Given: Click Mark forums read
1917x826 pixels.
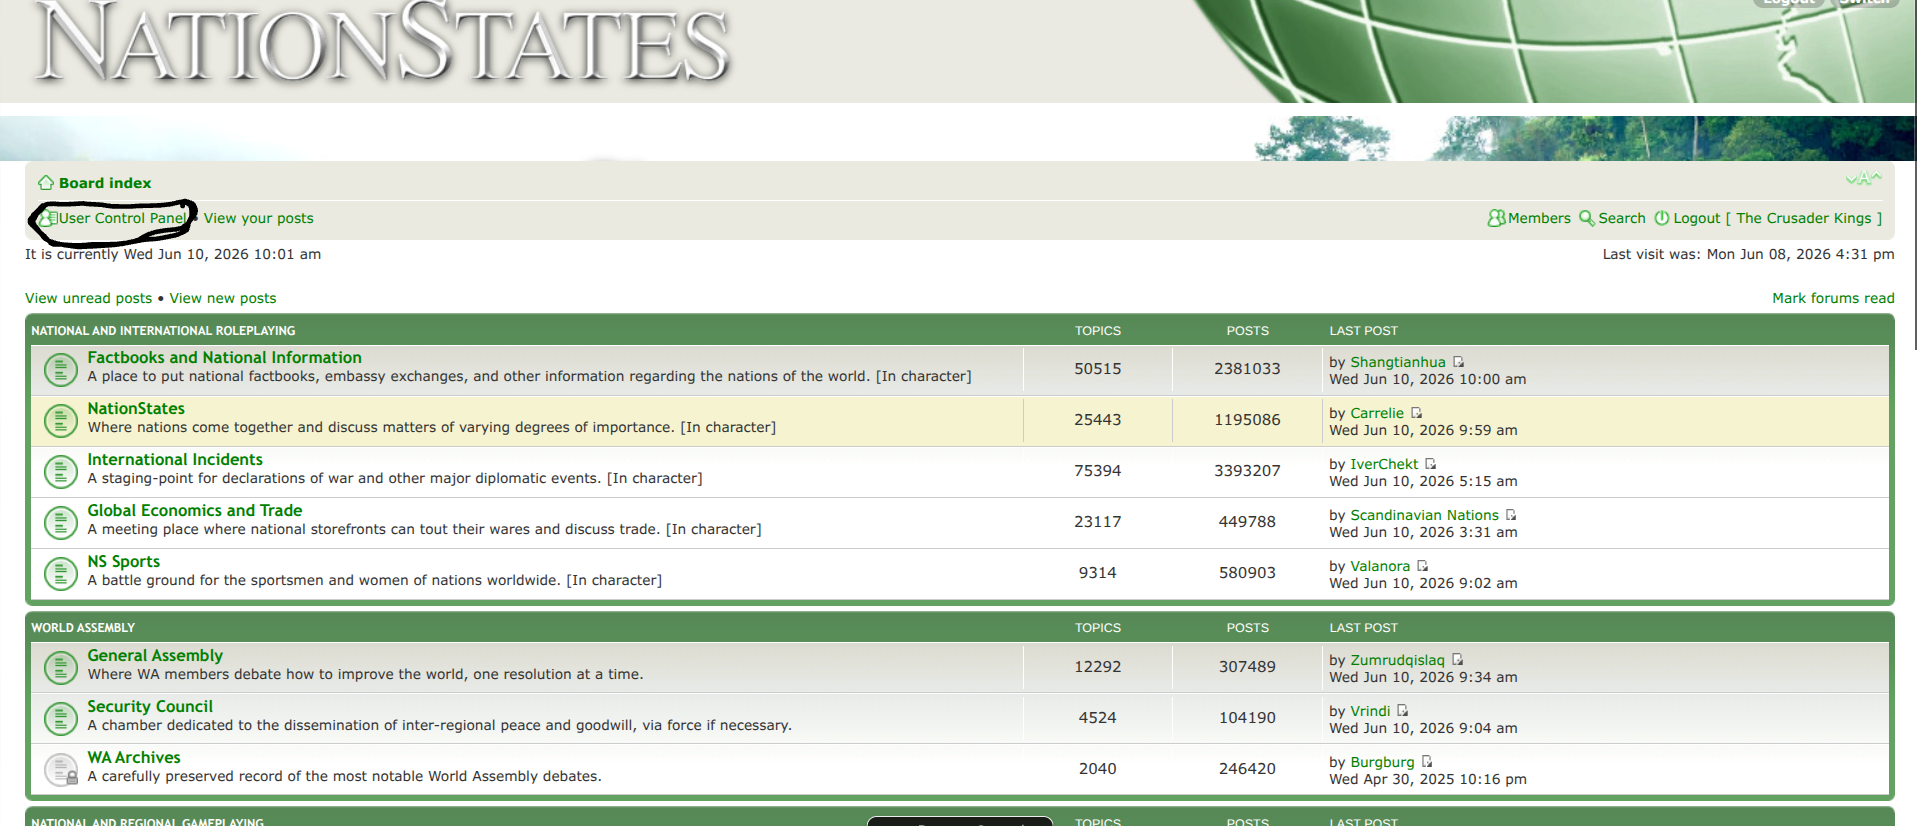Looking at the screenshot, I should pos(1833,298).
